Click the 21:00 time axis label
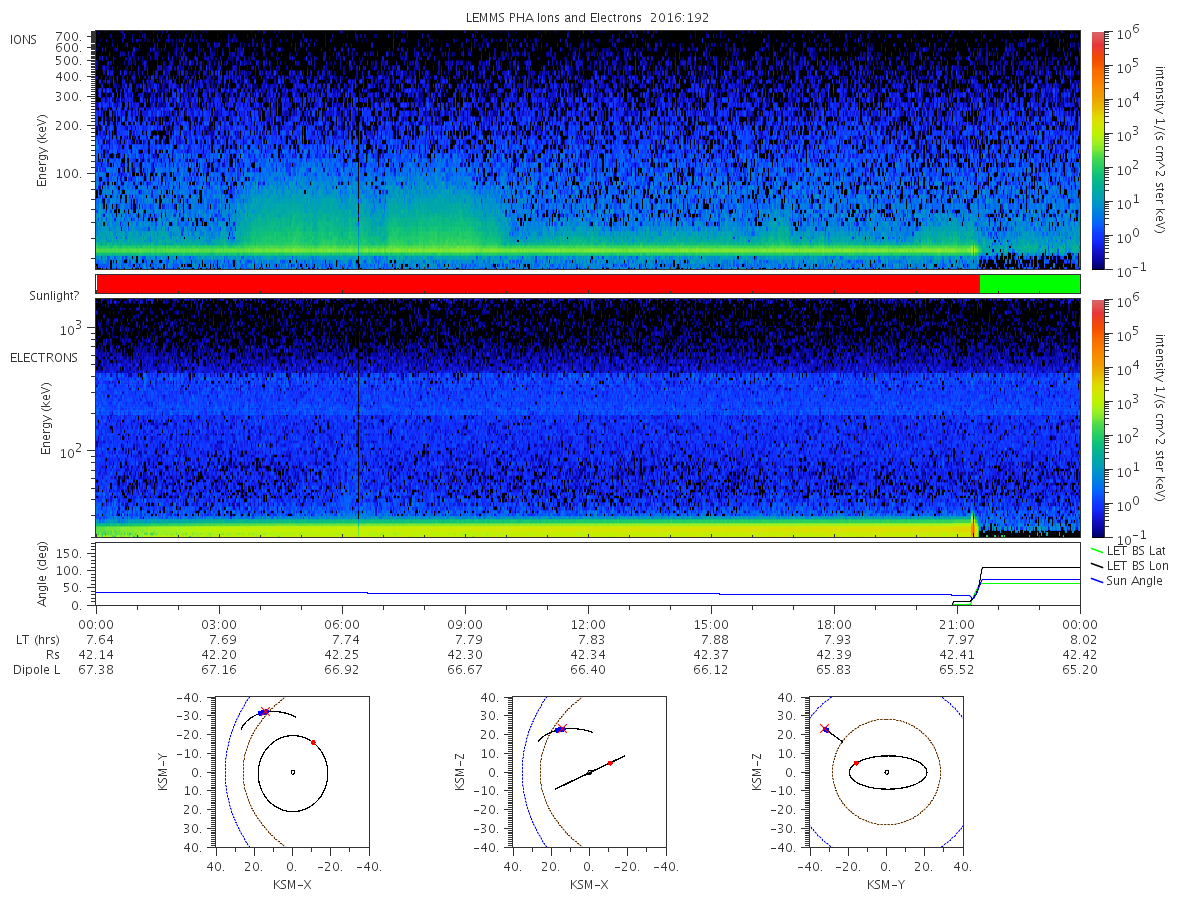This screenshot has height=900, width=1200. pyautogui.click(x=957, y=624)
